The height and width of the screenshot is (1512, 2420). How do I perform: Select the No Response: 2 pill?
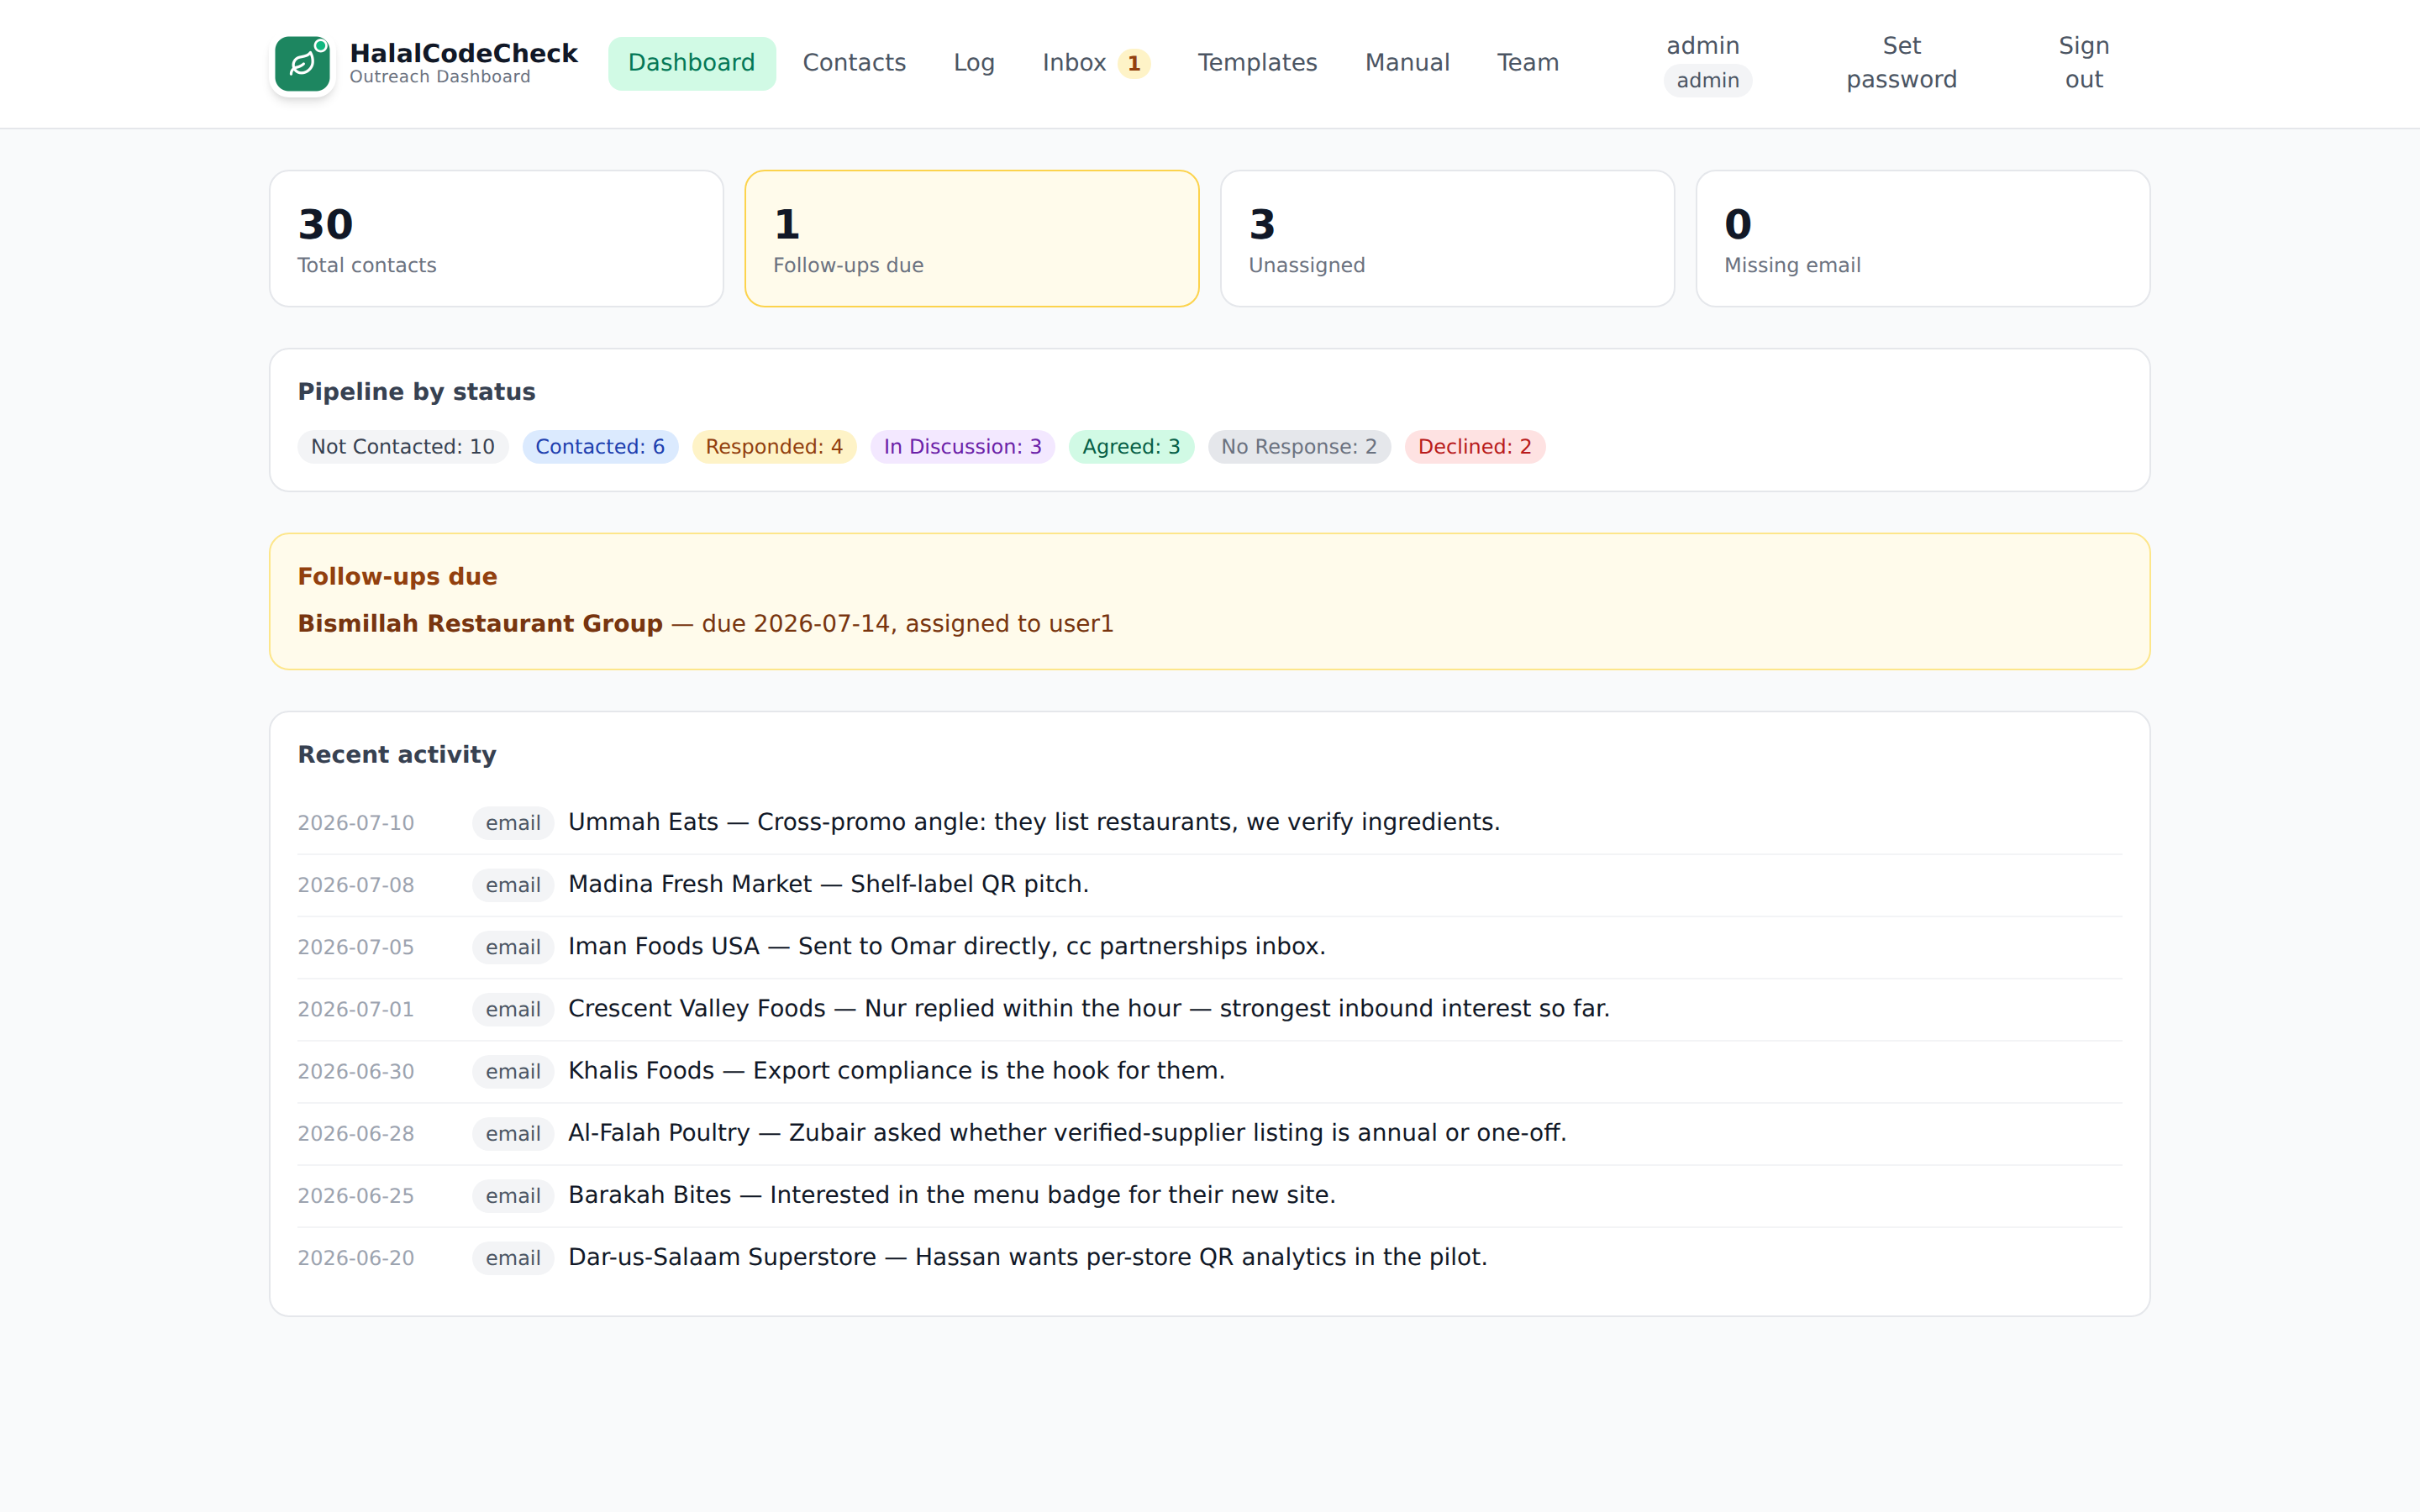[1298, 447]
